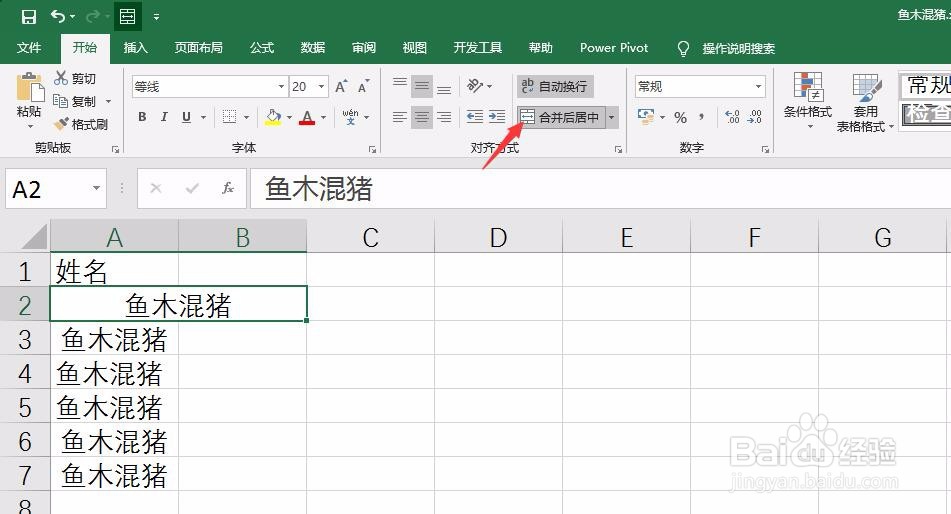951x514 pixels.
Task: Switch to the 插入 tab
Action: [x=135, y=48]
